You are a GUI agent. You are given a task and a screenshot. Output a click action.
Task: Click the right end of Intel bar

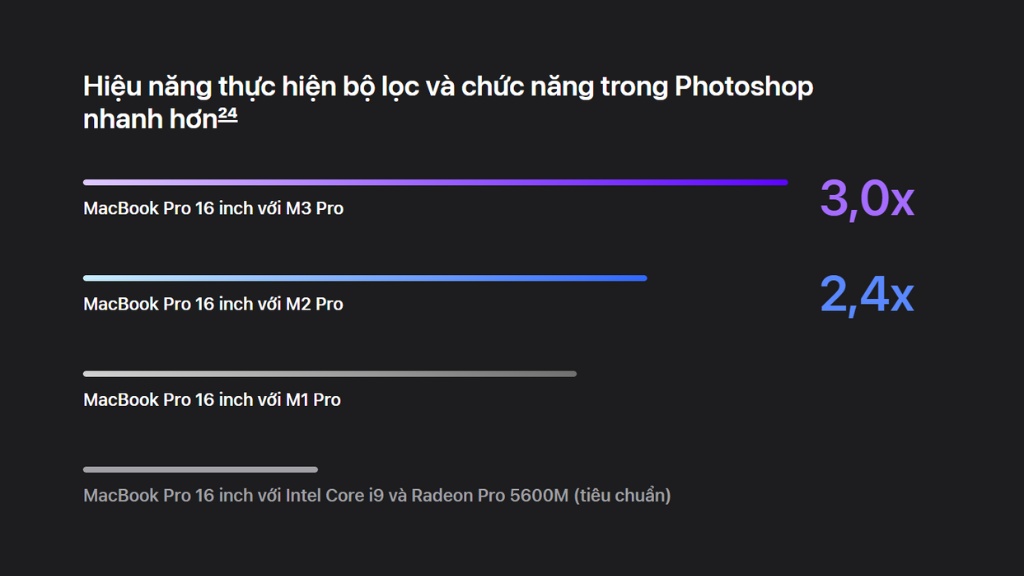(x=313, y=470)
